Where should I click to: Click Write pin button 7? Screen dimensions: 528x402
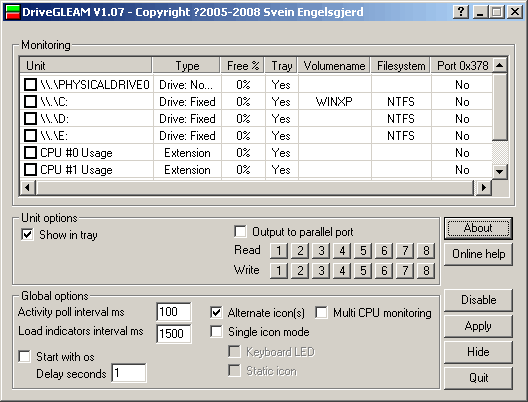click(x=405, y=271)
